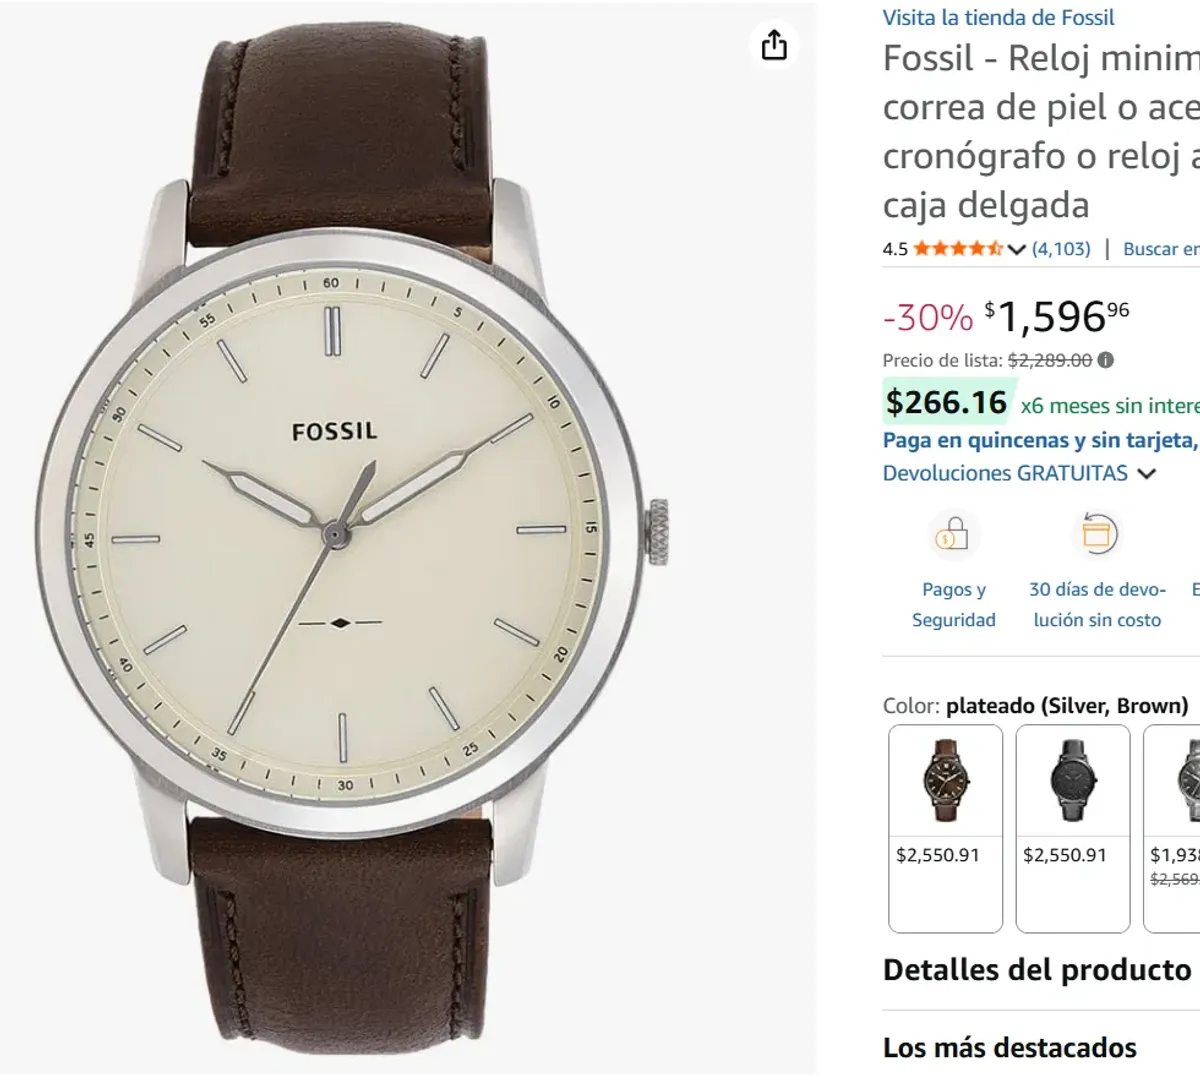This screenshot has width=1200, height=1080.
Task: Select the black watch color thumbnail
Action: click(1073, 780)
